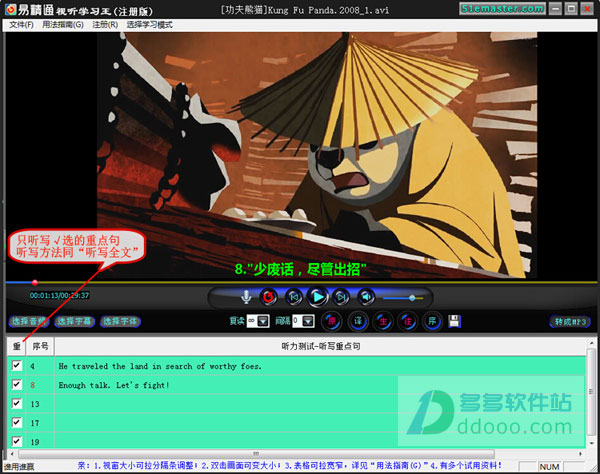Screen dimensions: 600x474
Task: Maximize the window
Action: (571, 8)
